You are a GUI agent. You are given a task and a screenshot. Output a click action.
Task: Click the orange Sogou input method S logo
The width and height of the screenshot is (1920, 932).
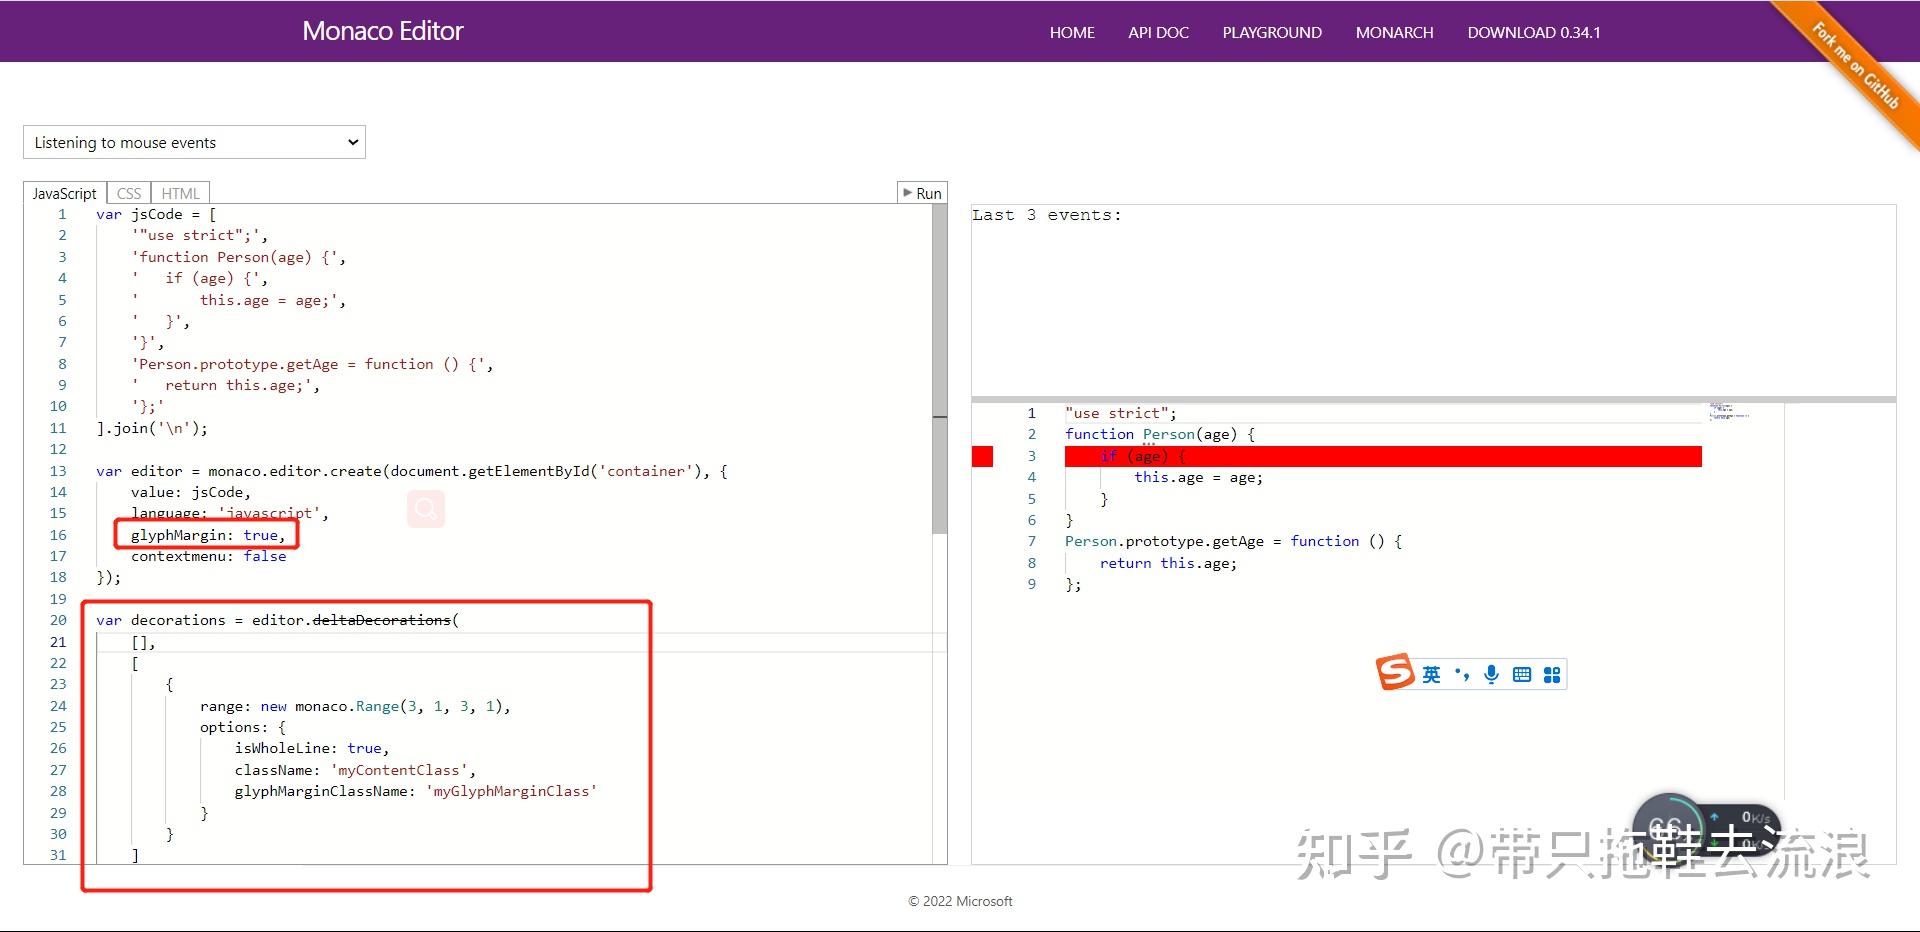coord(1397,673)
